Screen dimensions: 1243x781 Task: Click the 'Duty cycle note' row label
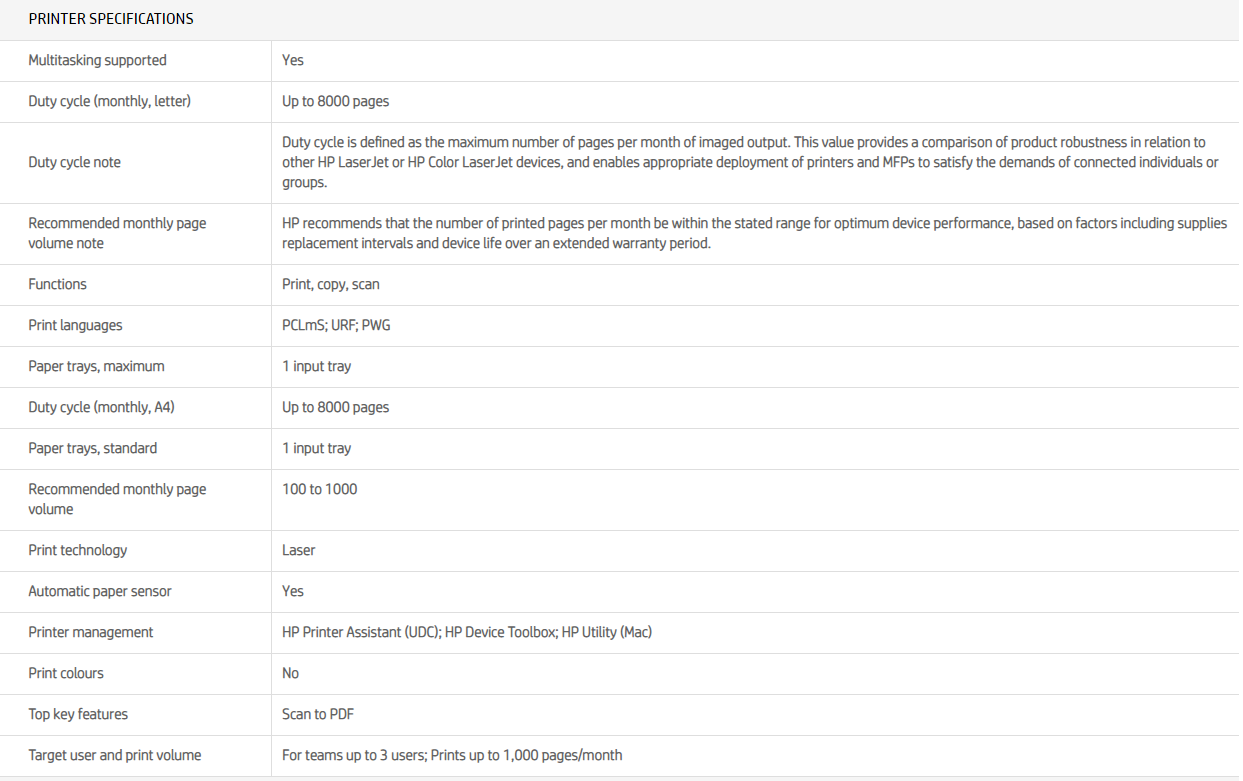coord(74,162)
